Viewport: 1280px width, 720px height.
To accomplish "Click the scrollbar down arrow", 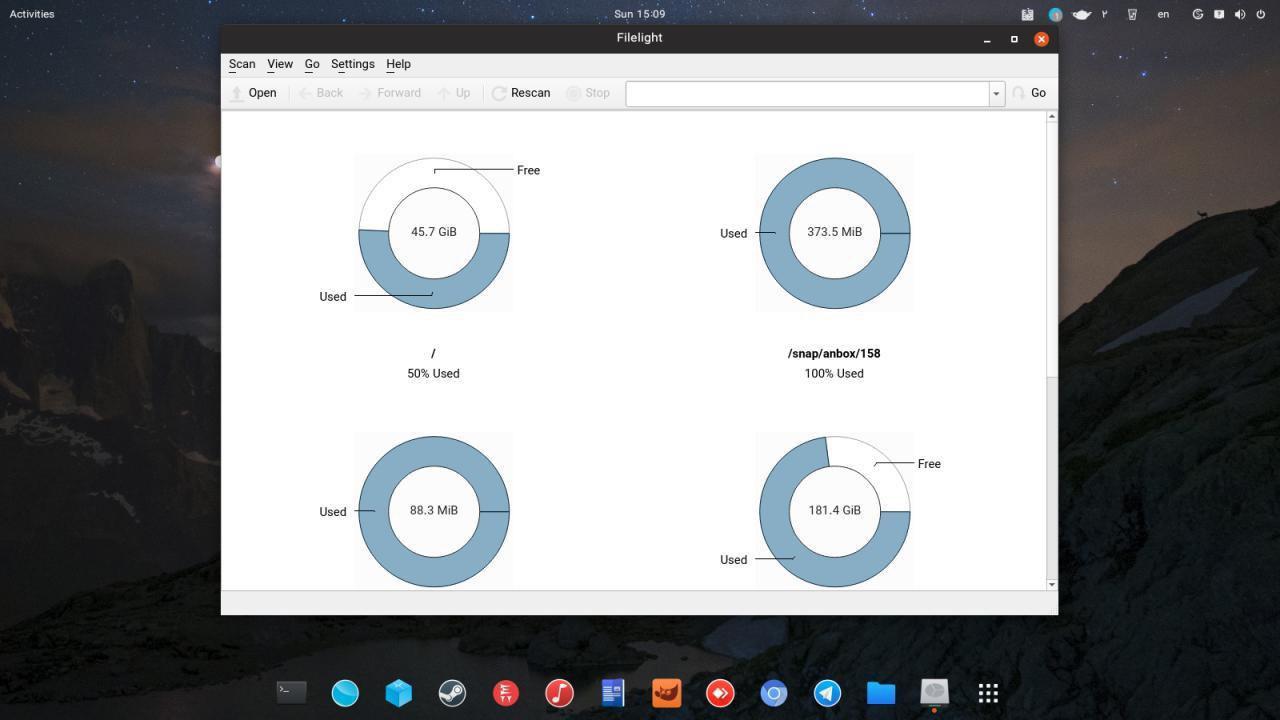I will (1051, 584).
